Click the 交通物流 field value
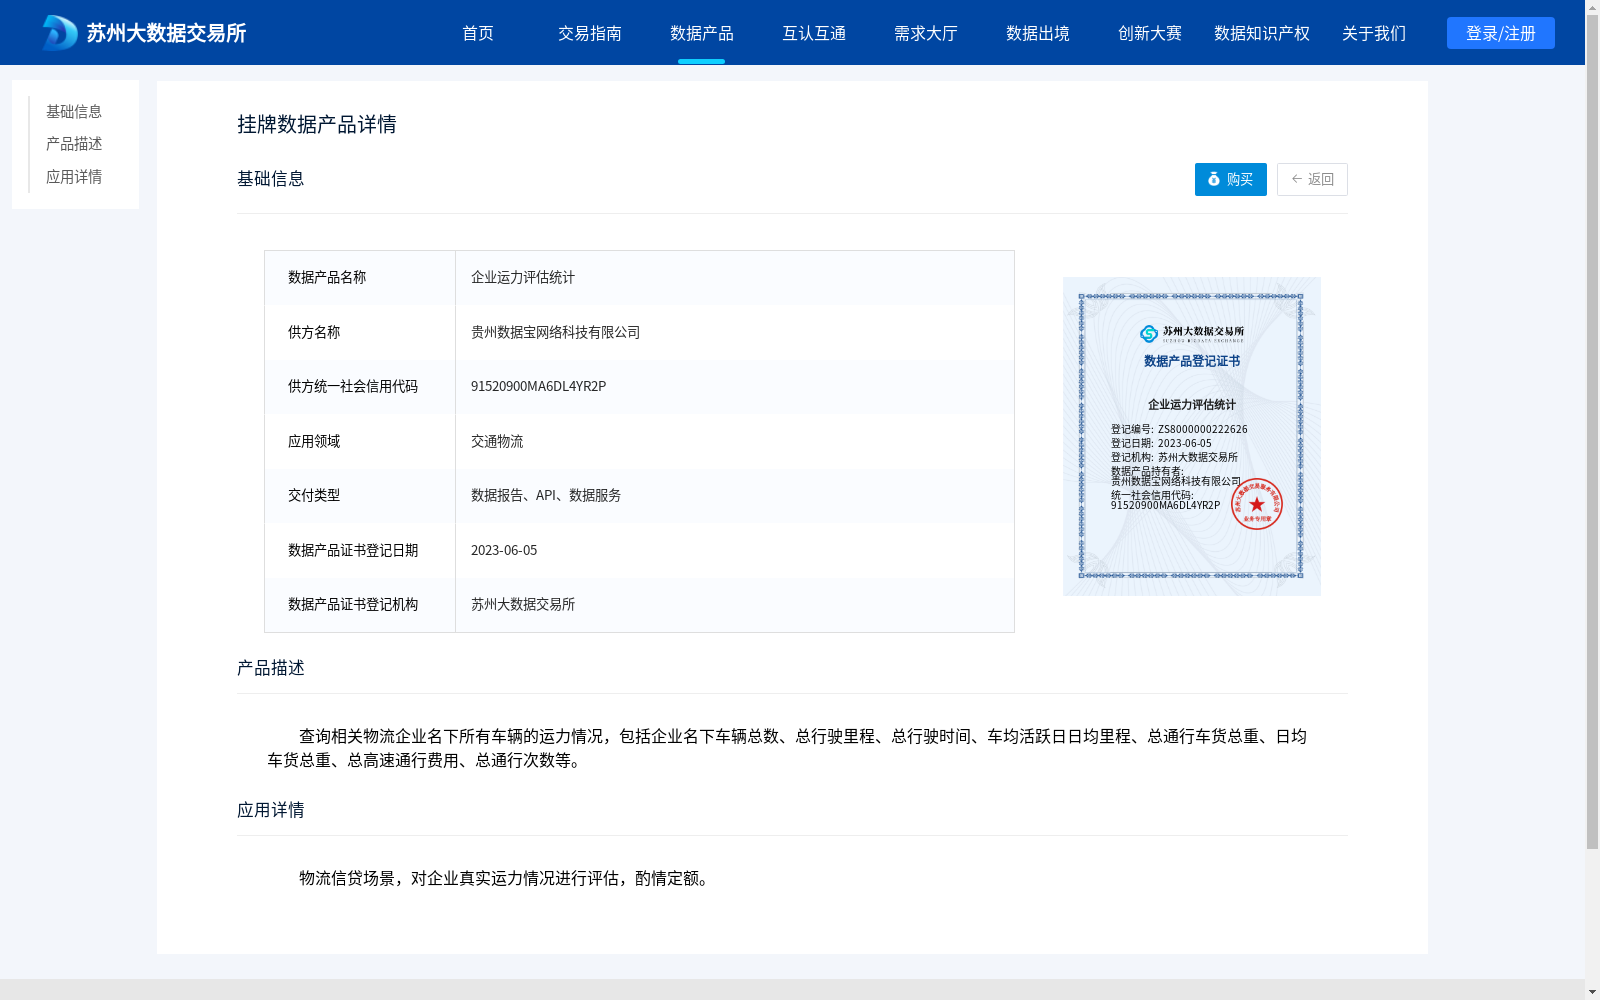The image size is (1600, 1000). (497, 441)
